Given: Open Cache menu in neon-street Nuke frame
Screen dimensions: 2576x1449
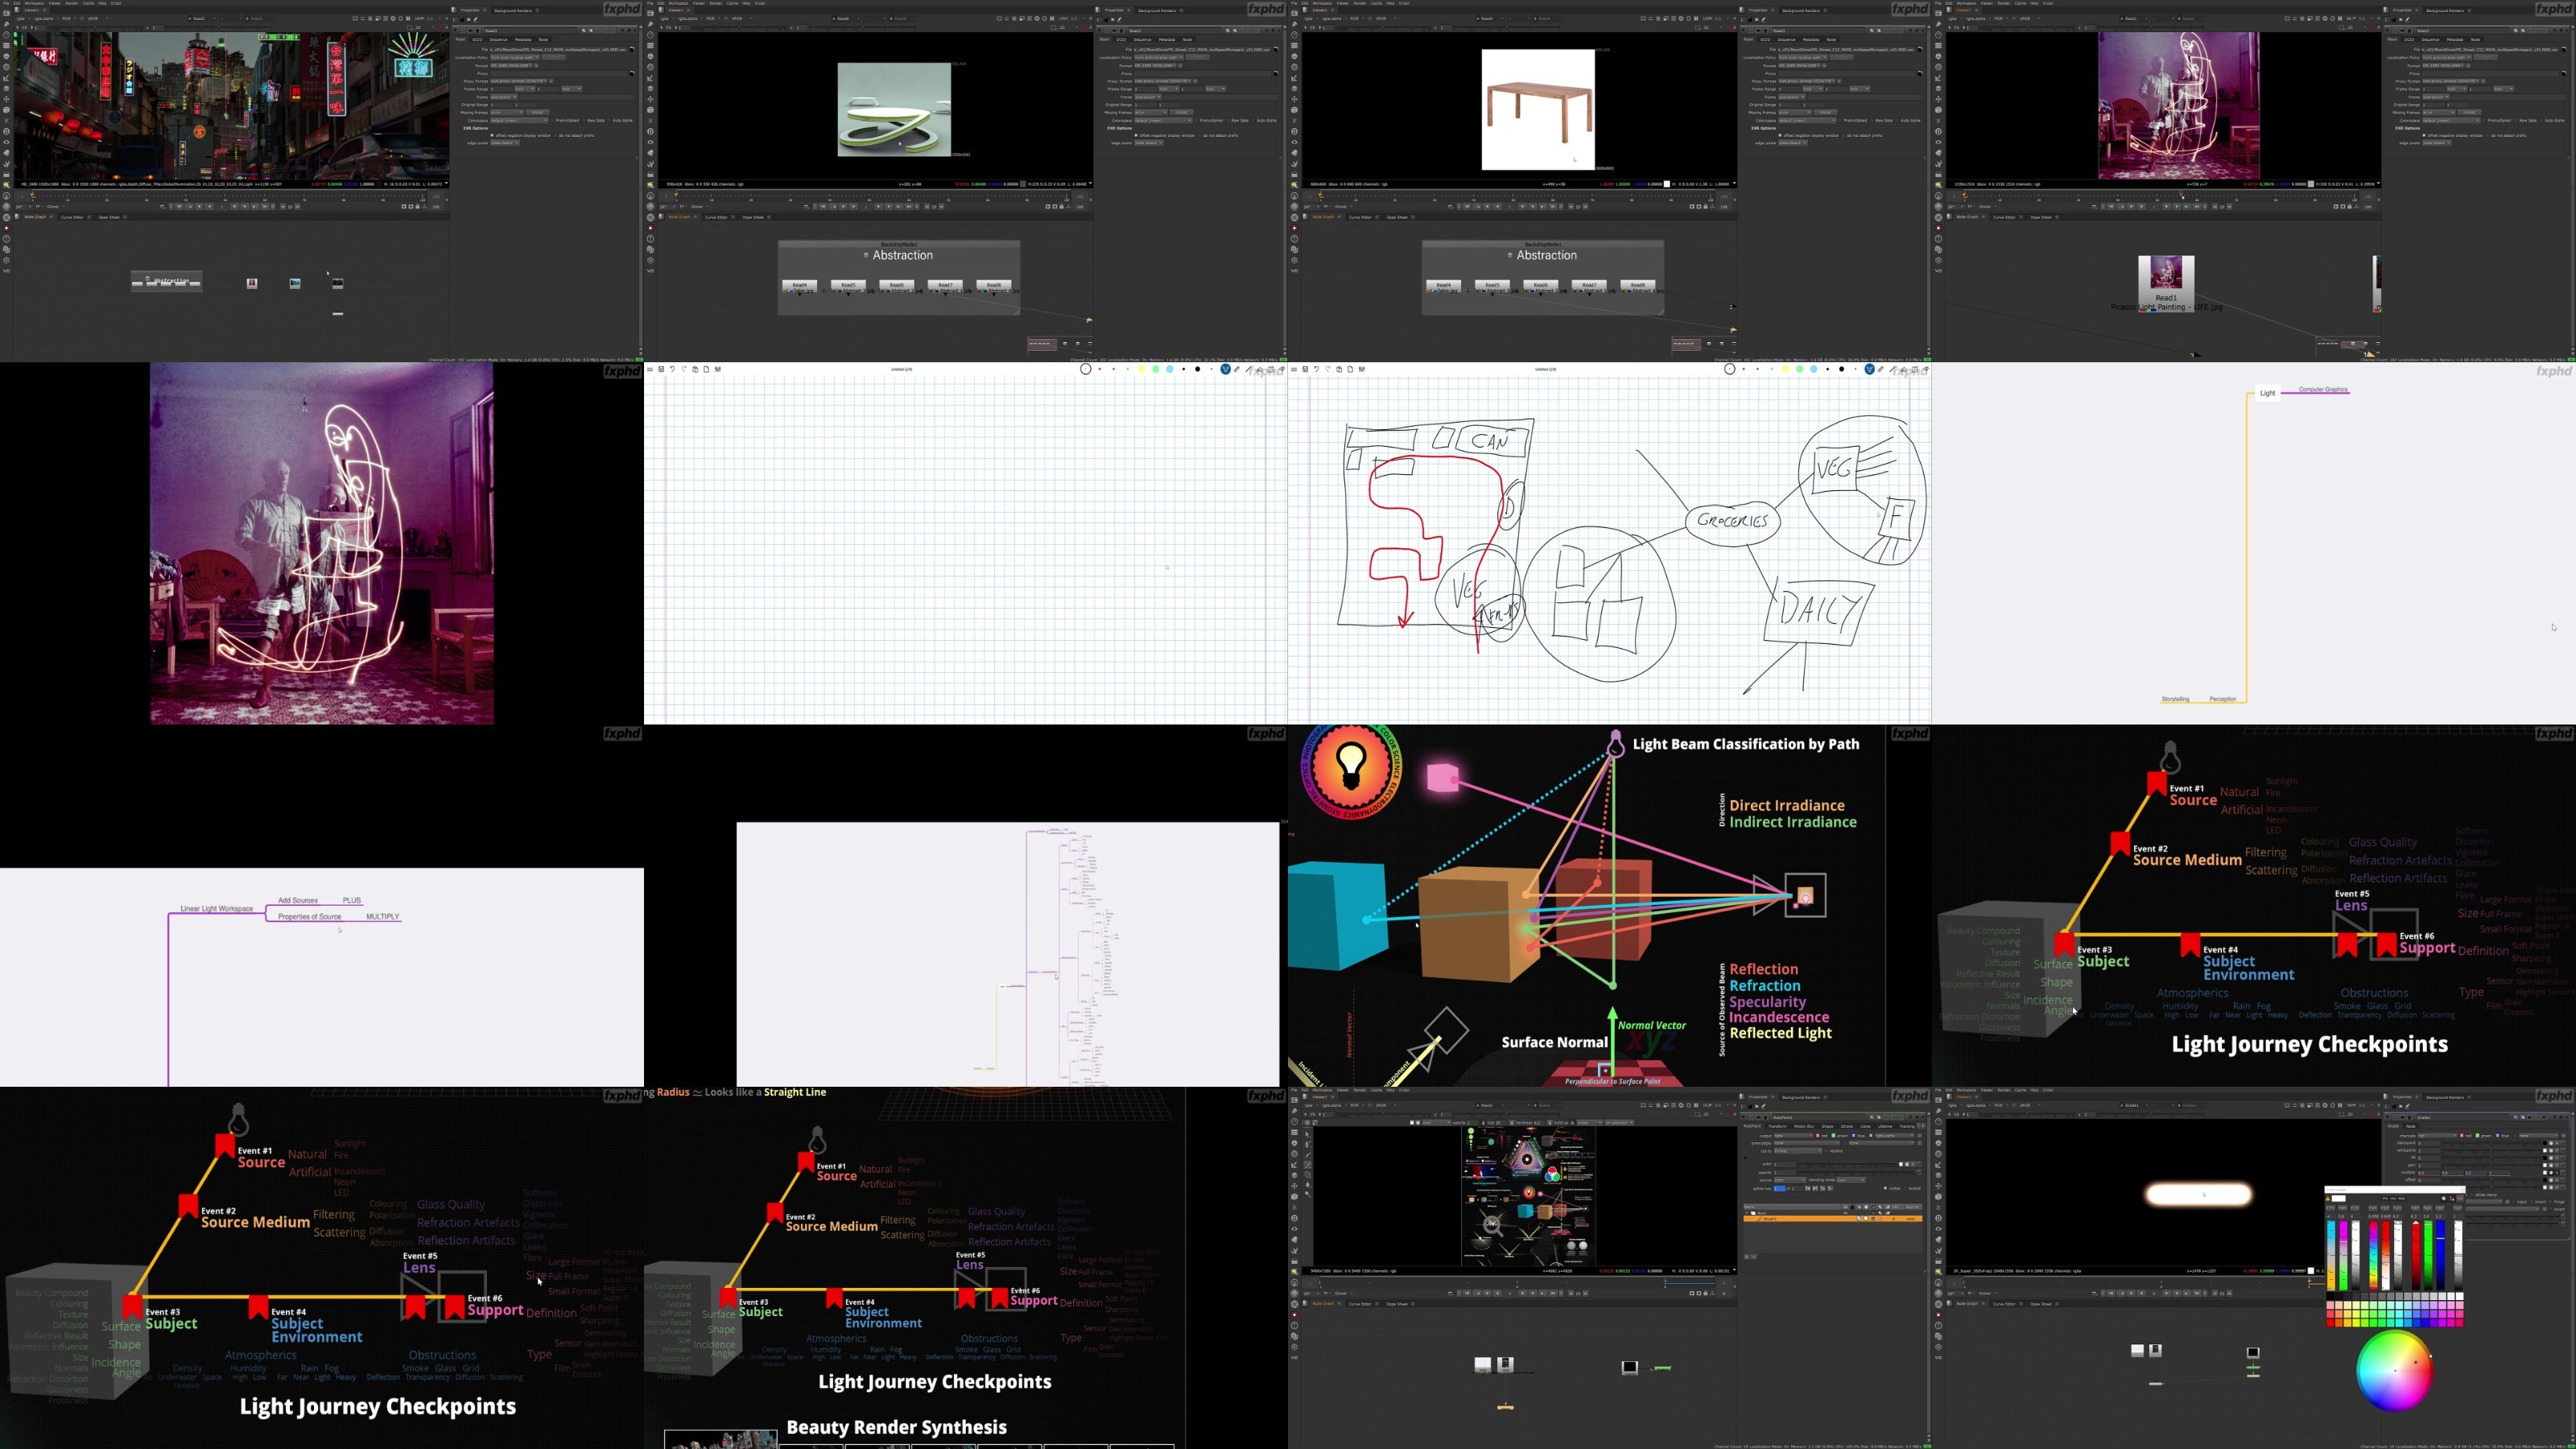Looking at the screenshot, I should pyautogui.click(x=88, y=3).
